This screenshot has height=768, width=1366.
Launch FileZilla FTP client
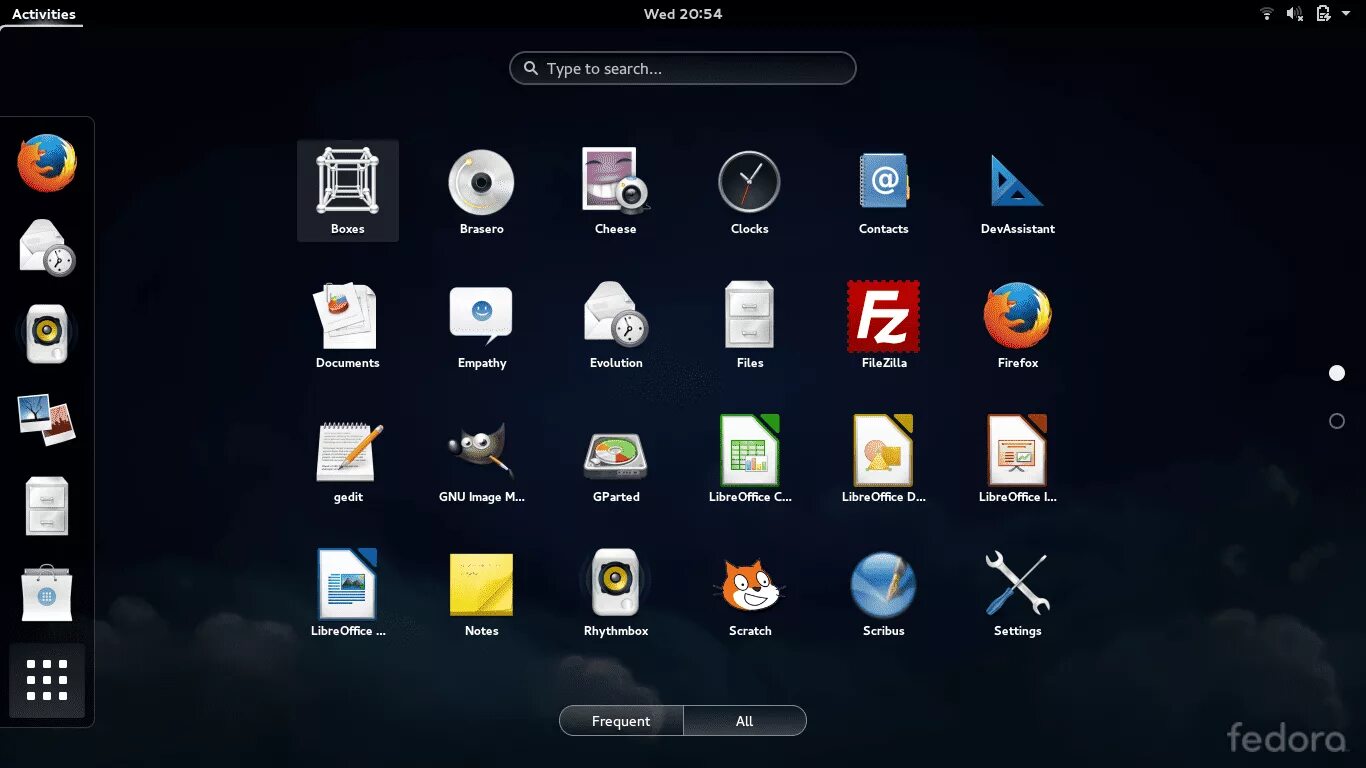(883, 324)
